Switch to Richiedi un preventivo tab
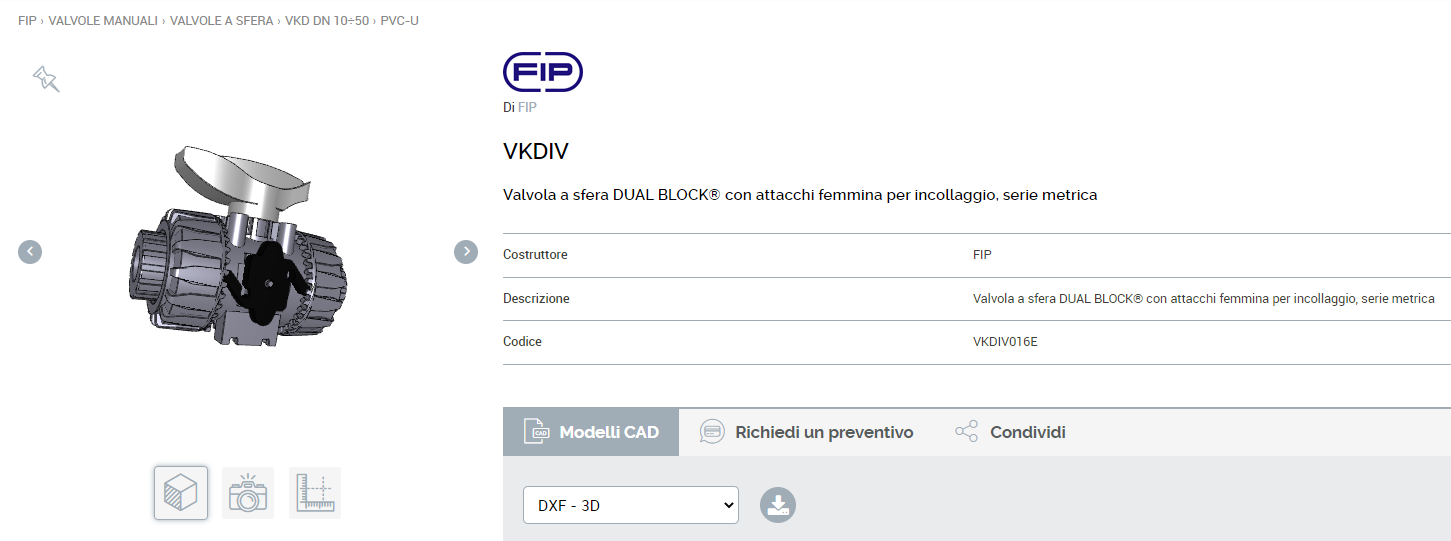Screen dimensions: 1451x541 [807, 432]
